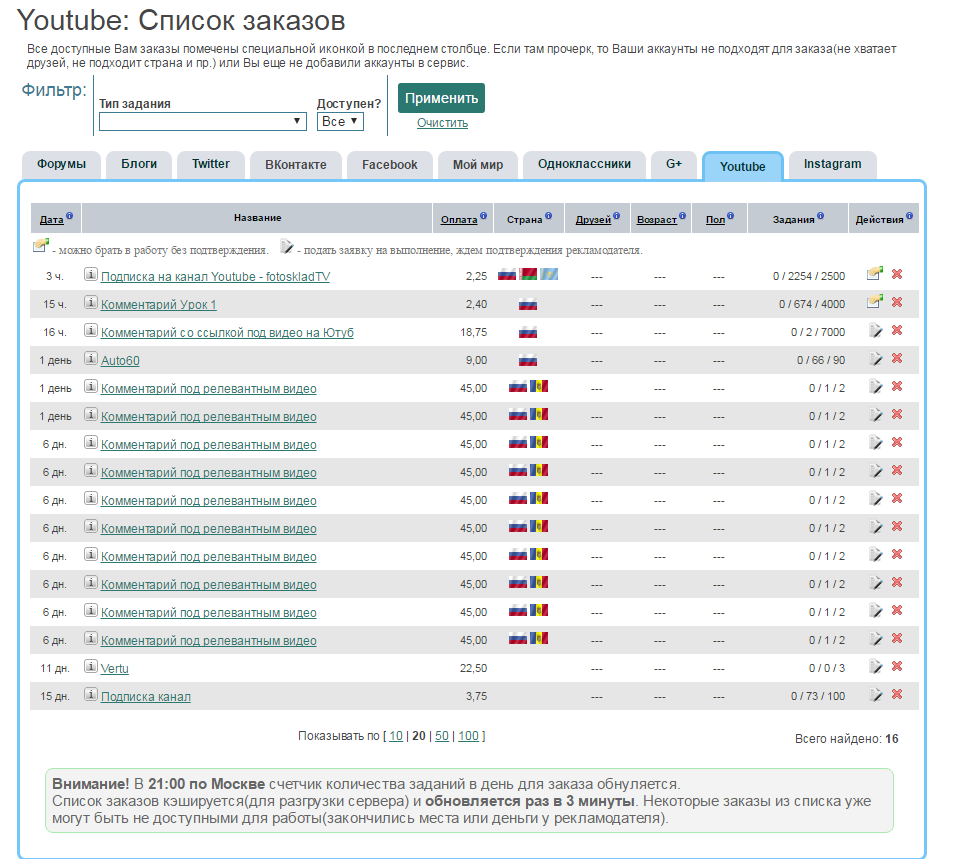Remove Комментарий со ссылкой order via red cross

[x=897, y=330]
